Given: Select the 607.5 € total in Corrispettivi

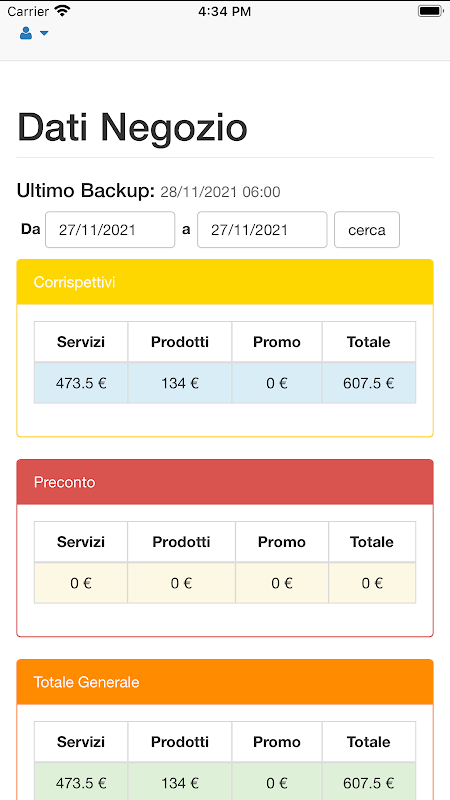Looking at the screenshot, I should point(369,383).
